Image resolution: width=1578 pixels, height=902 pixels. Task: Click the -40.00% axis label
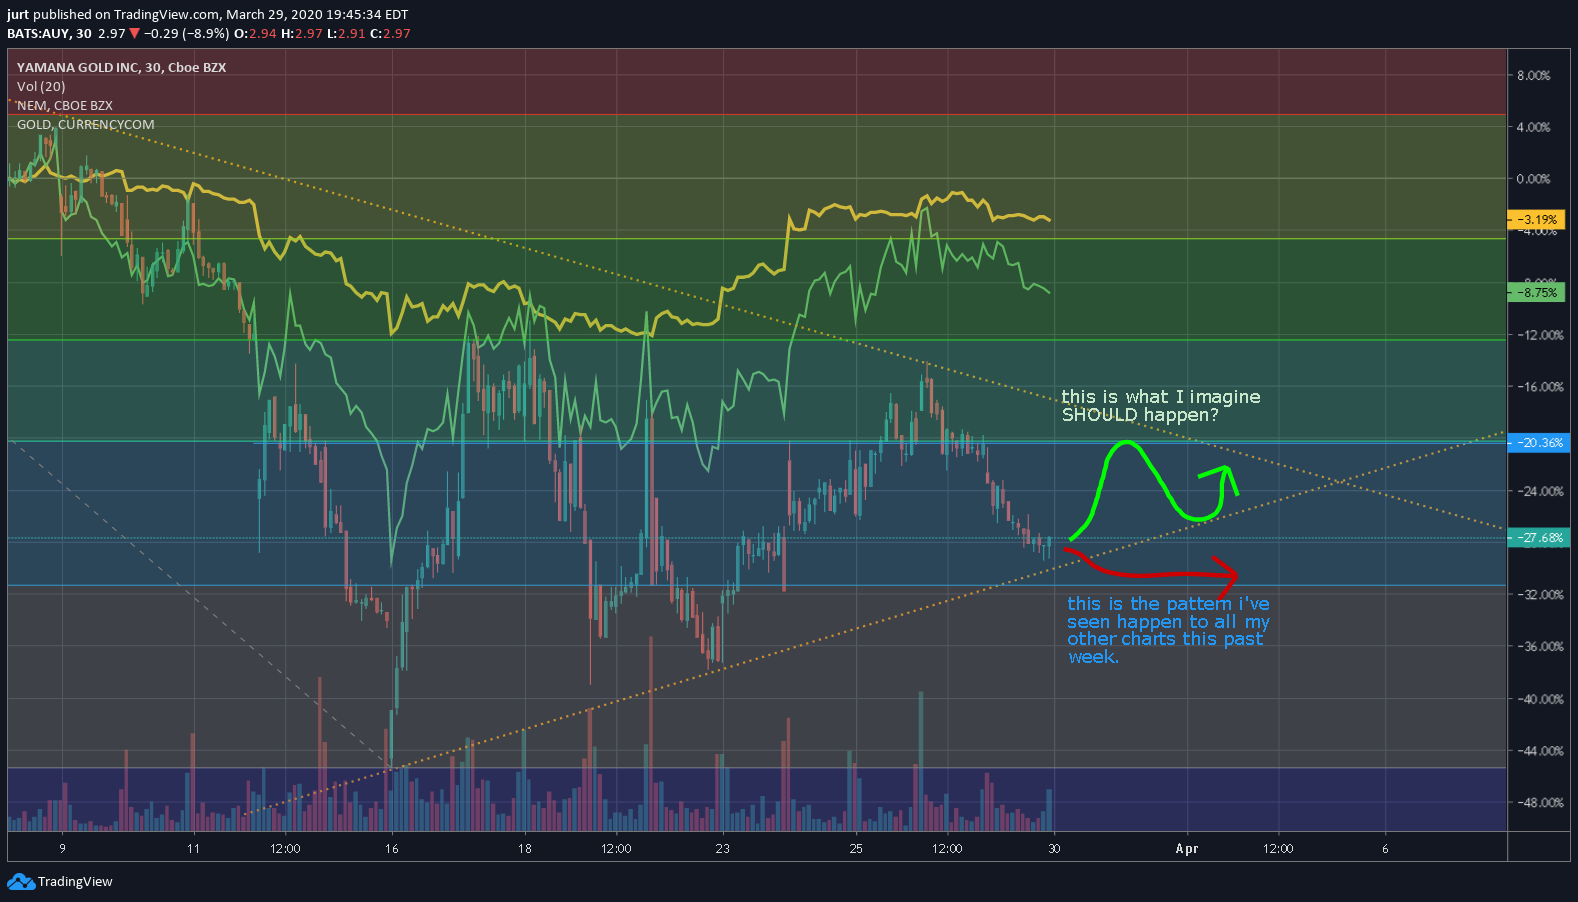tap(1538, 699)
